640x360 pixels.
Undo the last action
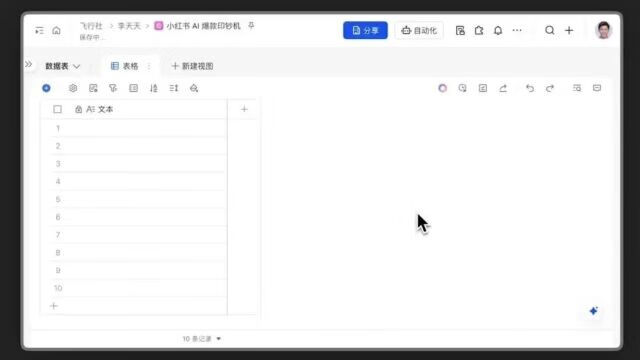[530, 88]
